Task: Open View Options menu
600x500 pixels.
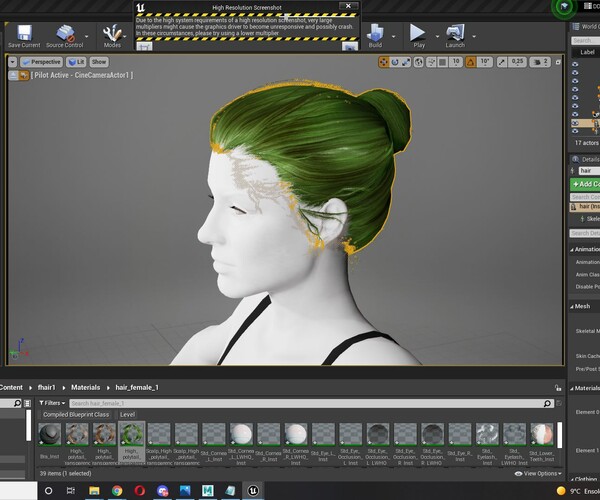Action: [538, 474]
